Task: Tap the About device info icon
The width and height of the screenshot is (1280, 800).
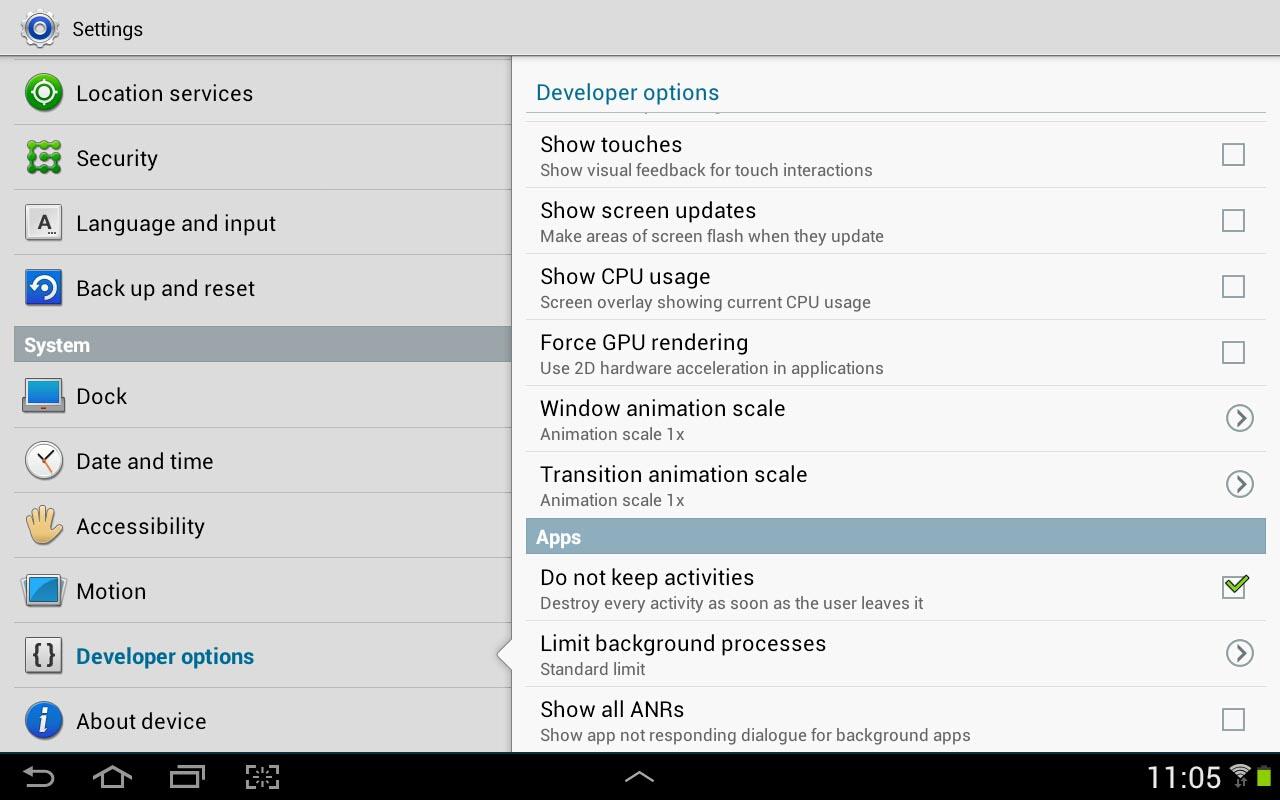Action: (x=44, y=721)
